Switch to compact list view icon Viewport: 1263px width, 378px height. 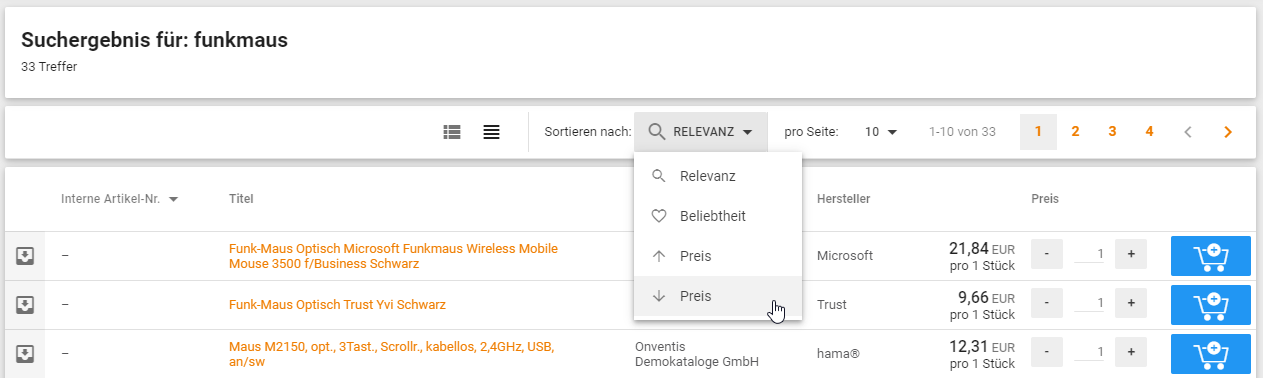pyautogui.click(x=491, y=132)
